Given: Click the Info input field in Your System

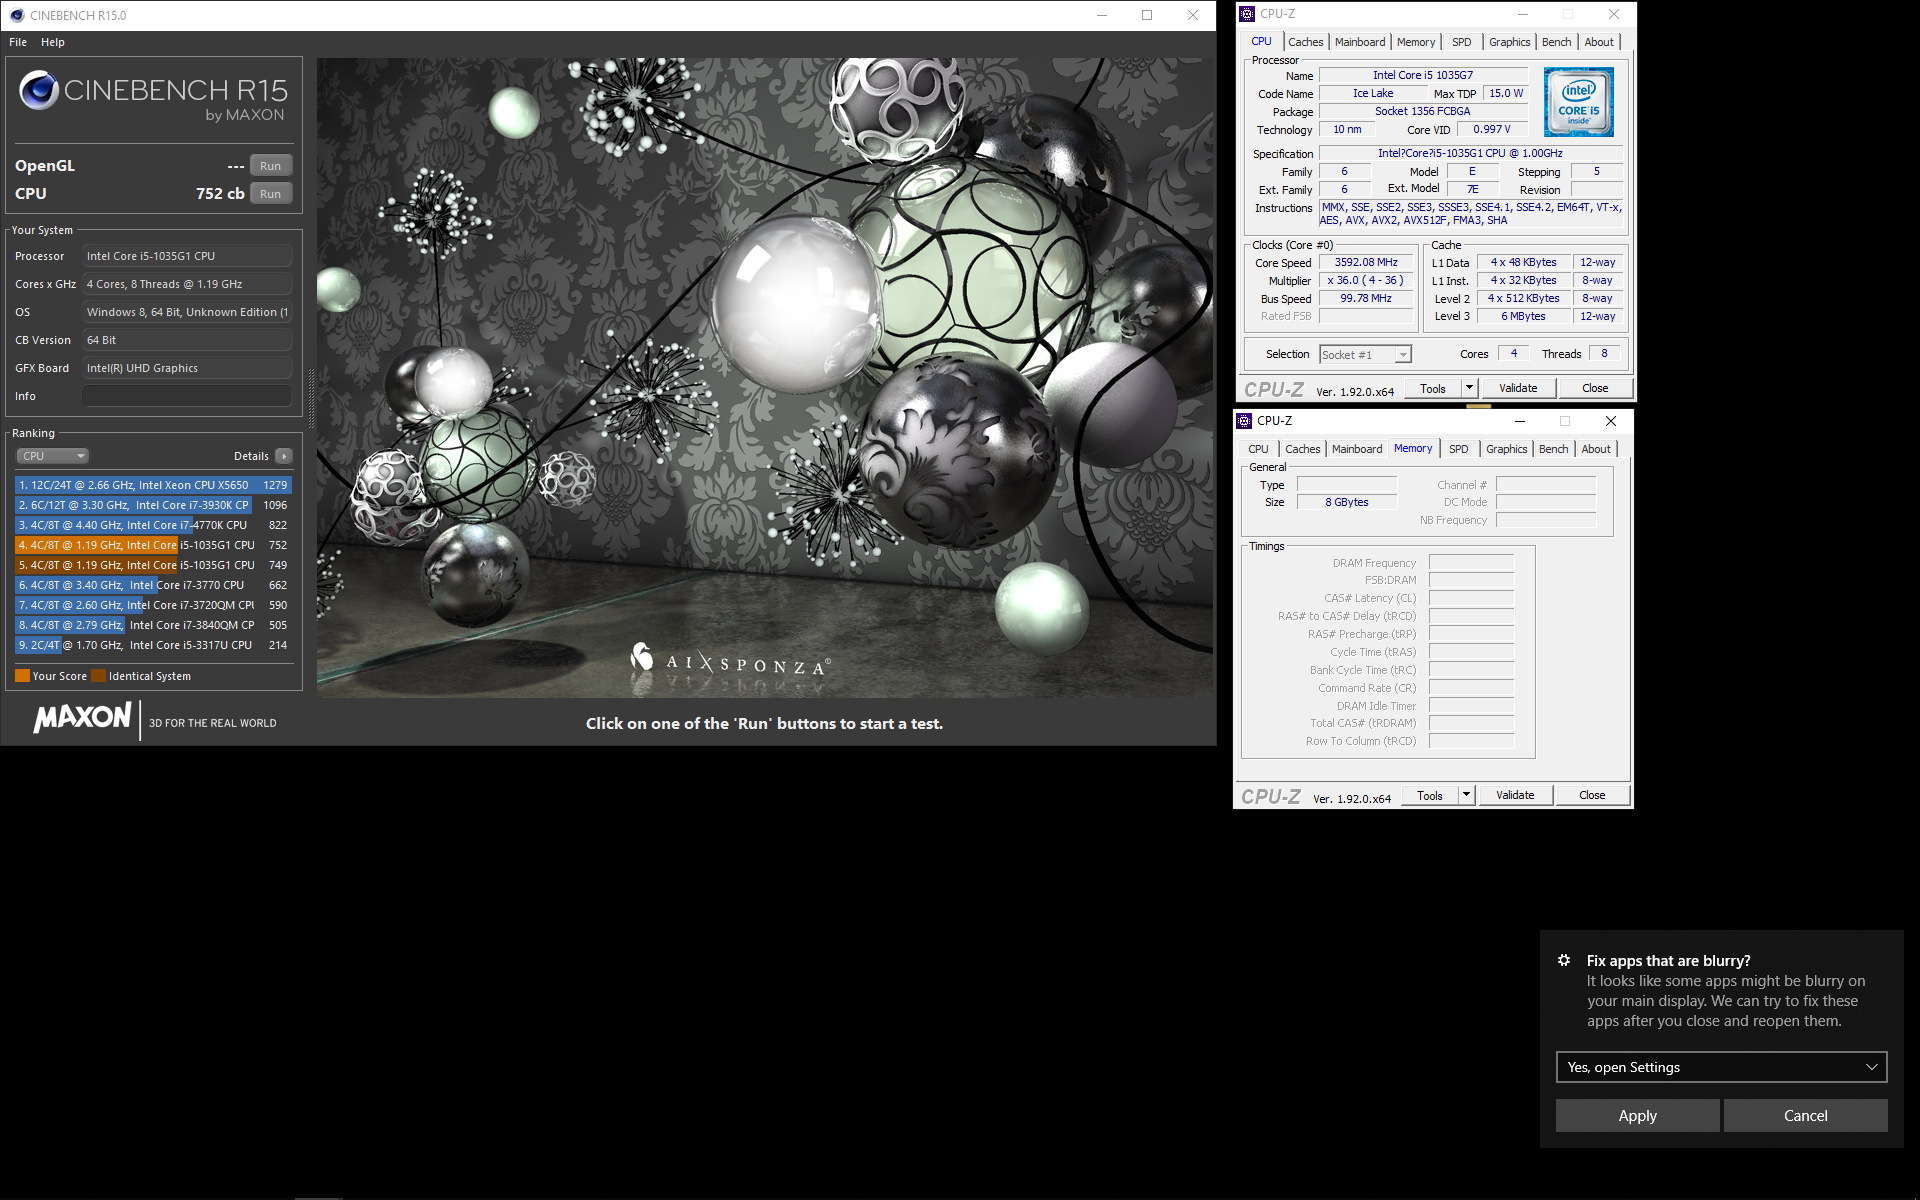Looking at the screenshot, I should [187, 396].
